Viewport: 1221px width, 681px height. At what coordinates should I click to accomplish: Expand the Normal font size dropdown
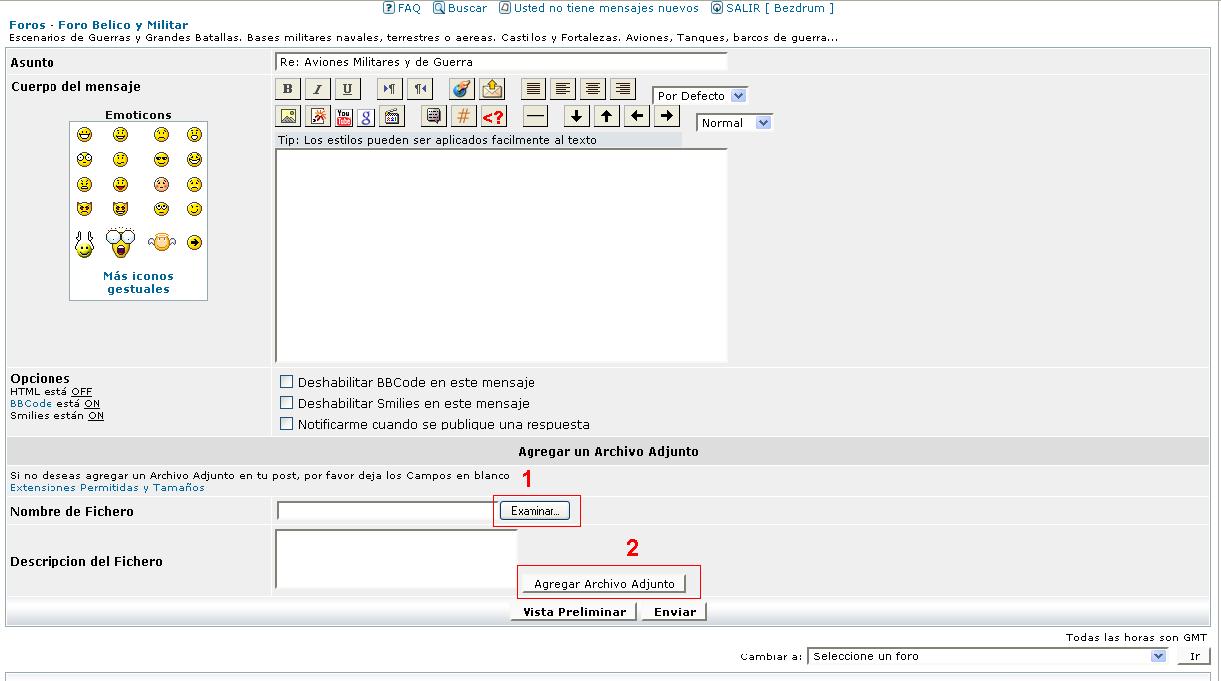tap(735, 123)
